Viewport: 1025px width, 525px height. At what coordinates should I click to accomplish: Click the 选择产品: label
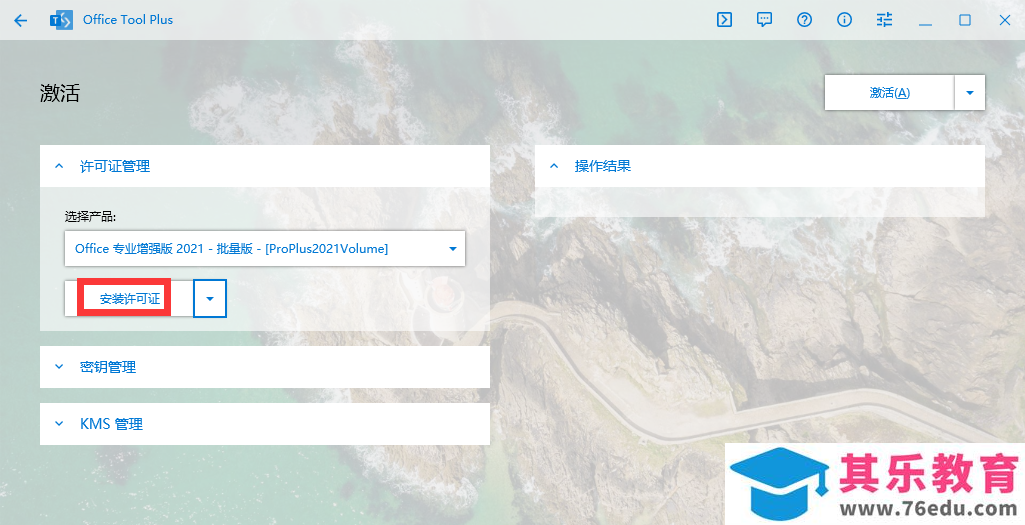coord(90,216)
